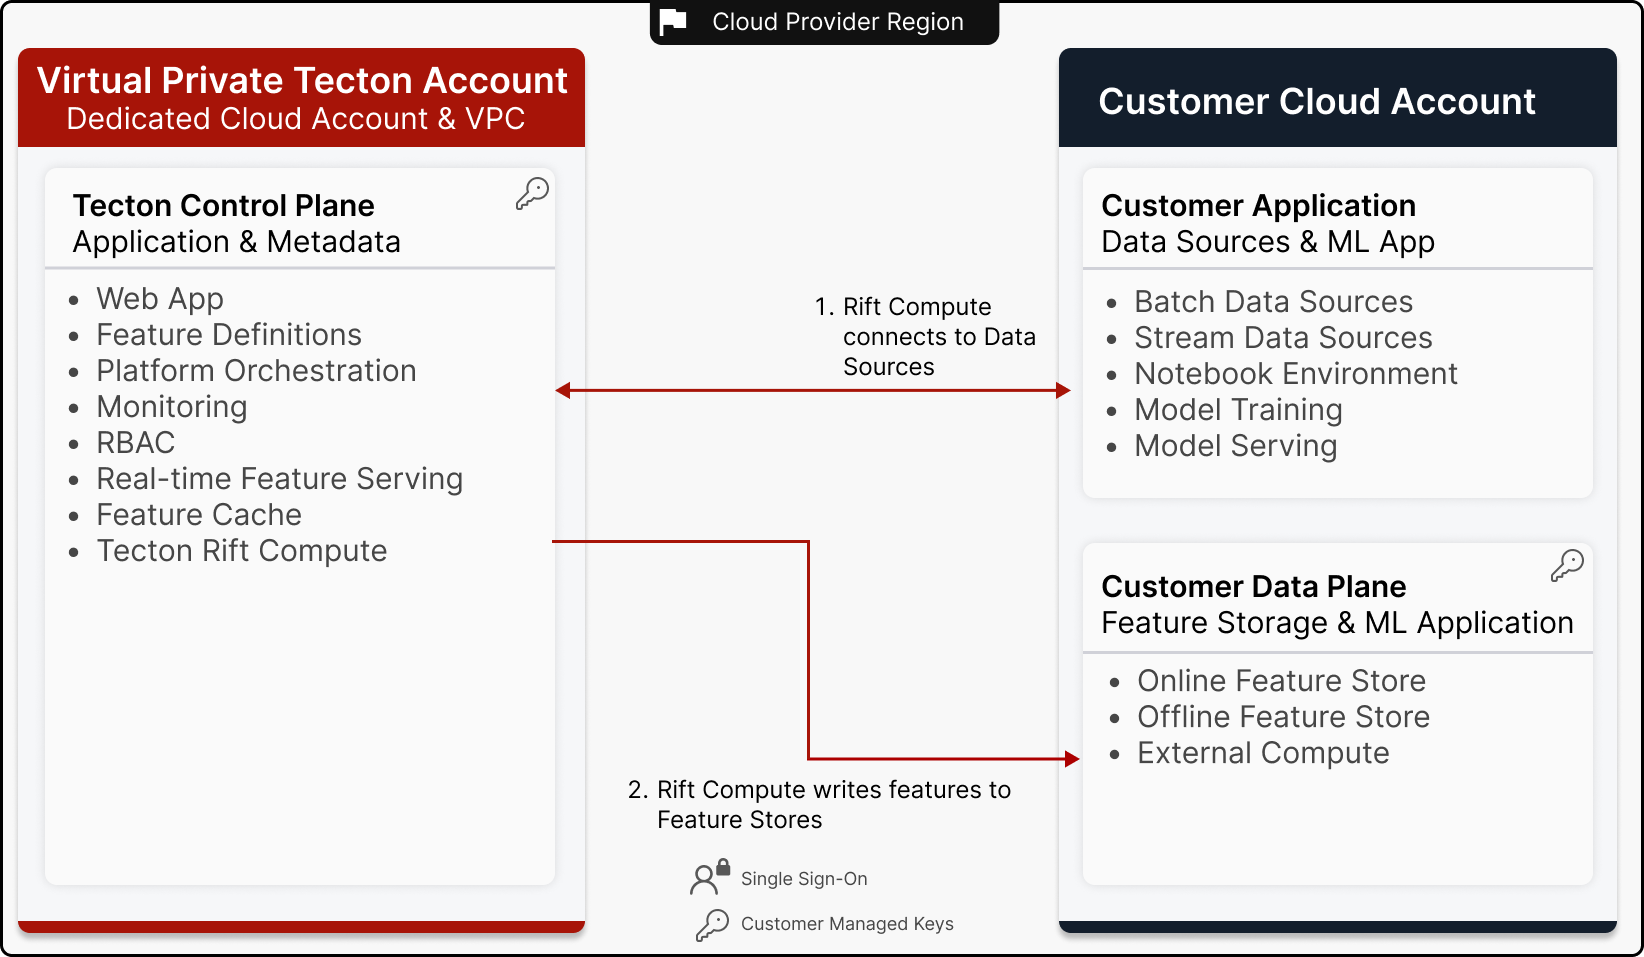Select Batch Data Sources item

click(x=1274, y=301)
